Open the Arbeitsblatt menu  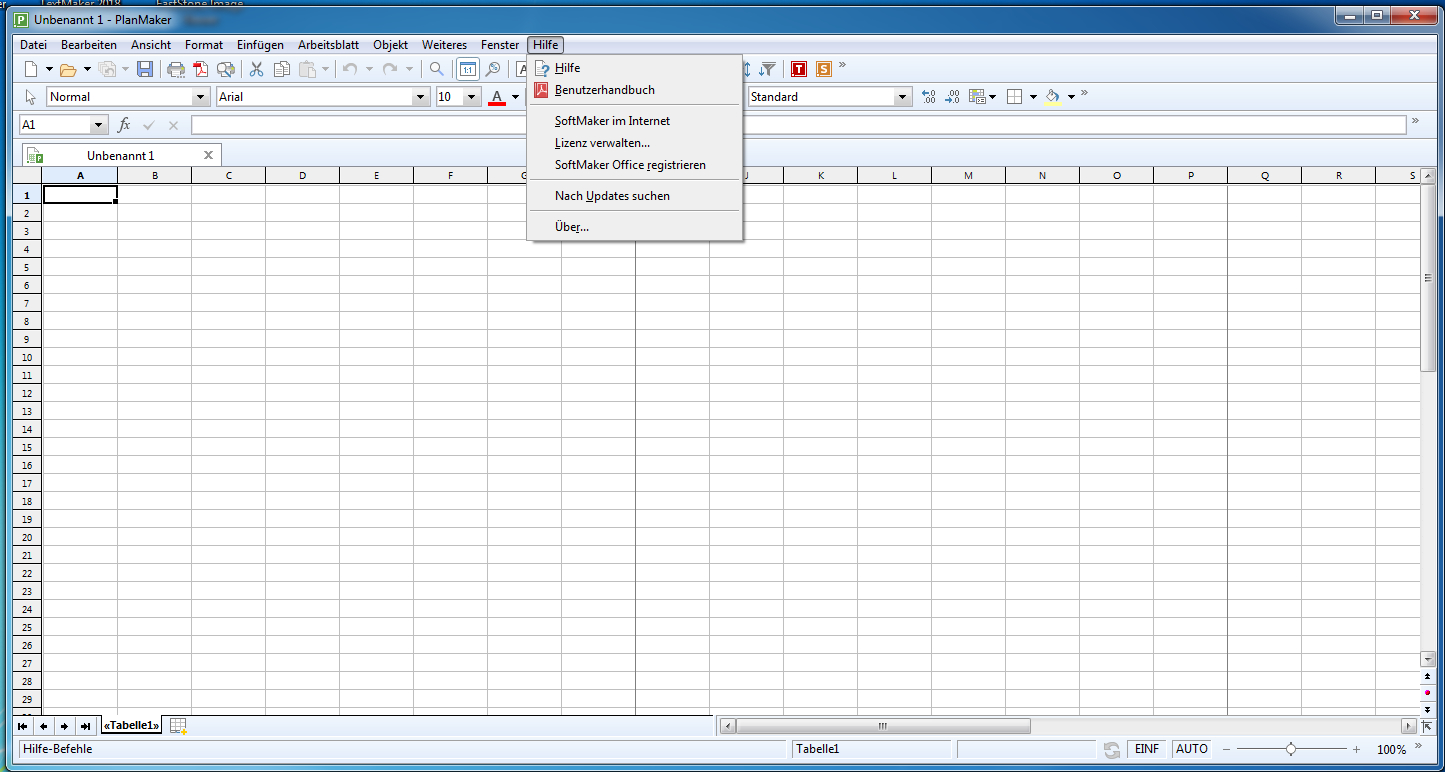coord(328,45)
